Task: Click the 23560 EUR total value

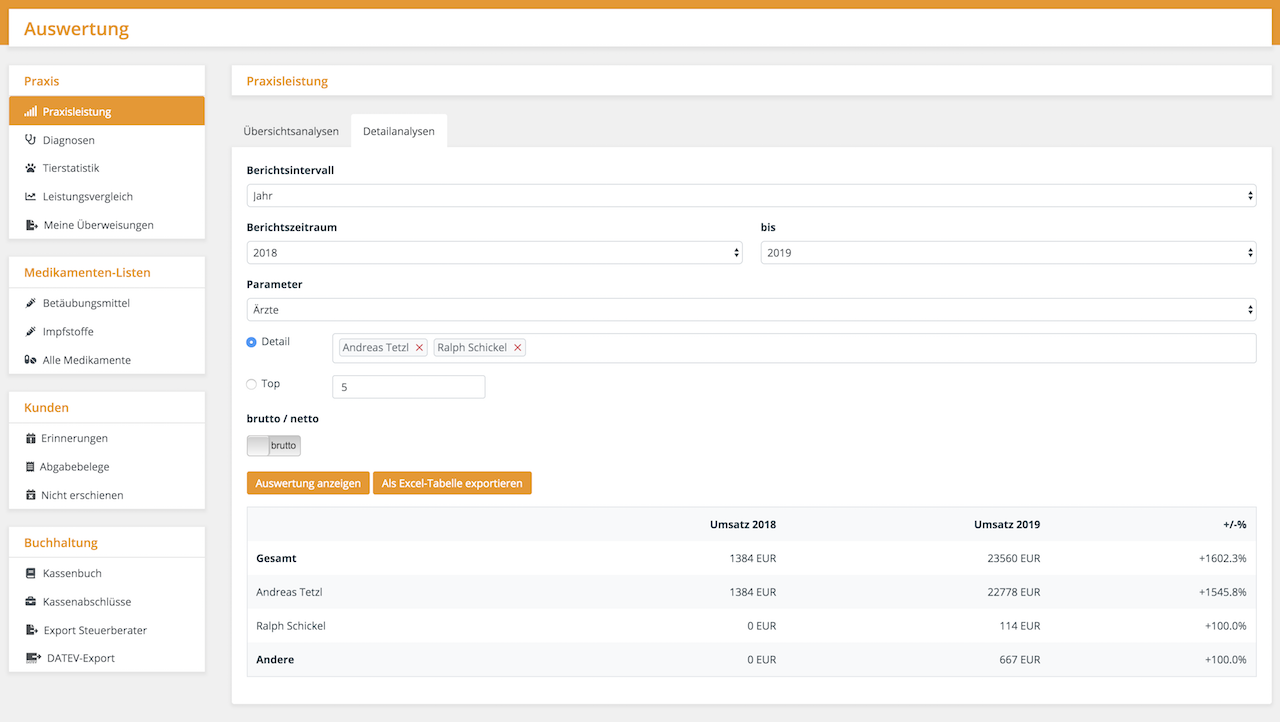Action: point(1014,558)
